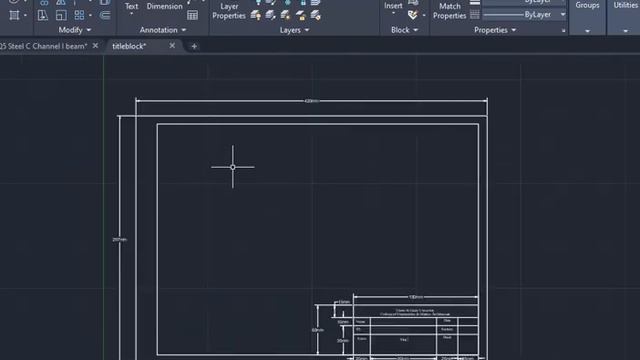Click the Edit Attributes icon in Block panel
The width and height of the screenshot is (640, 360).
coord(413,16)
